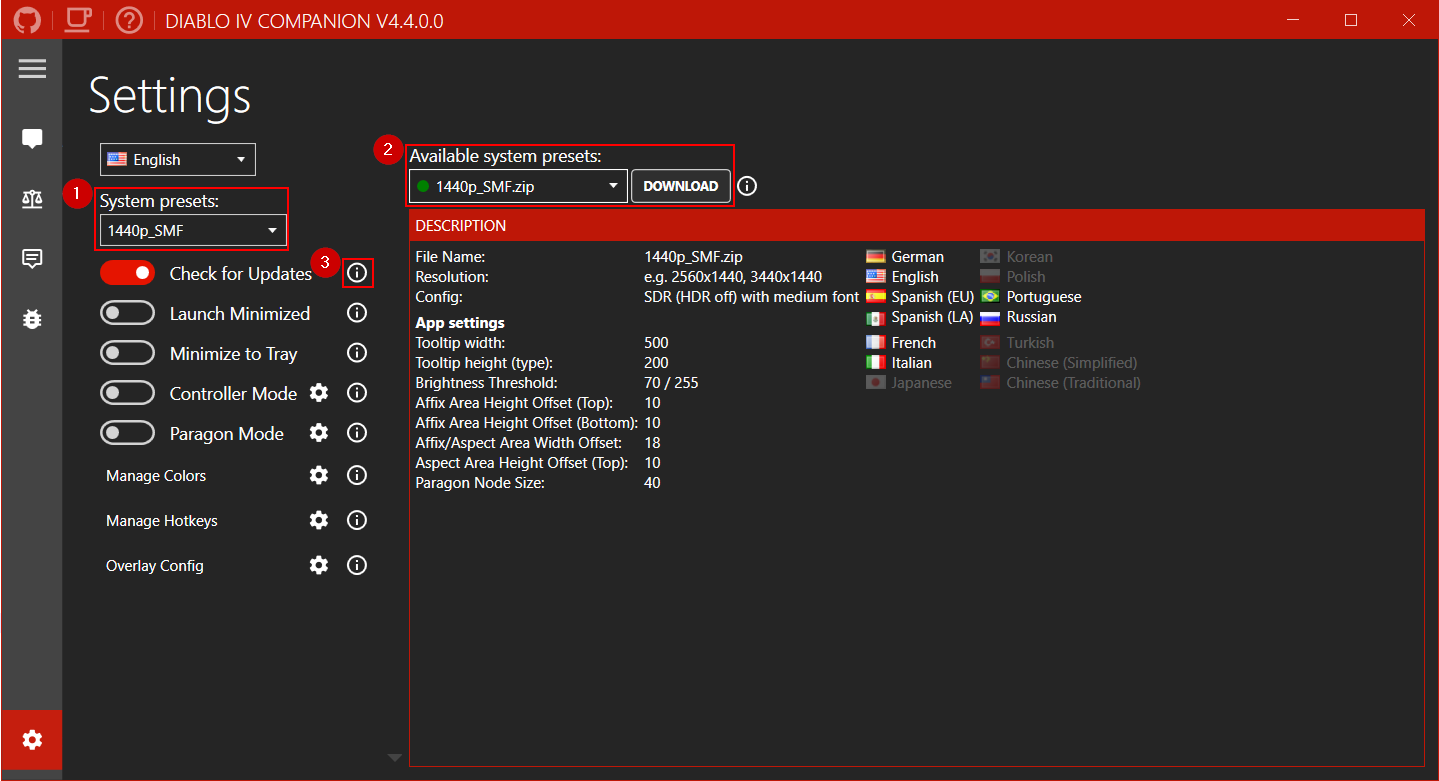Open the message lines sidebar page
The image size is (1439, 781).
point(32,259)
